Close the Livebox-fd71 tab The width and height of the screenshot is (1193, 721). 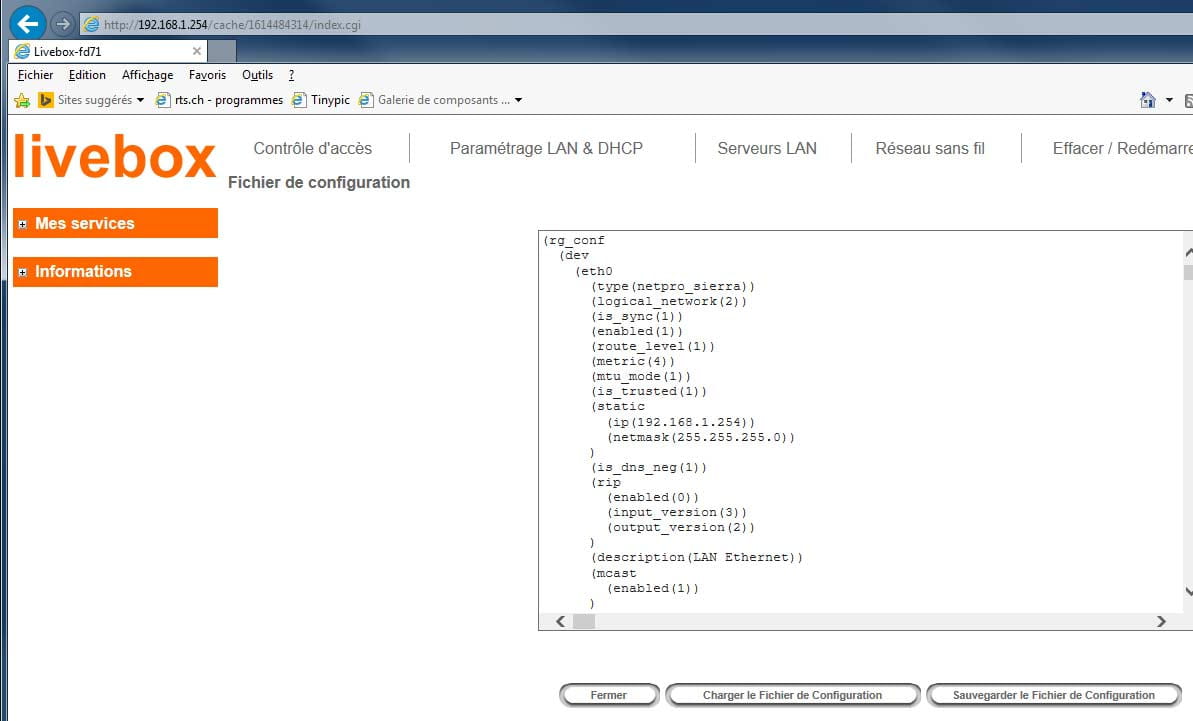[x=196, y=51]
